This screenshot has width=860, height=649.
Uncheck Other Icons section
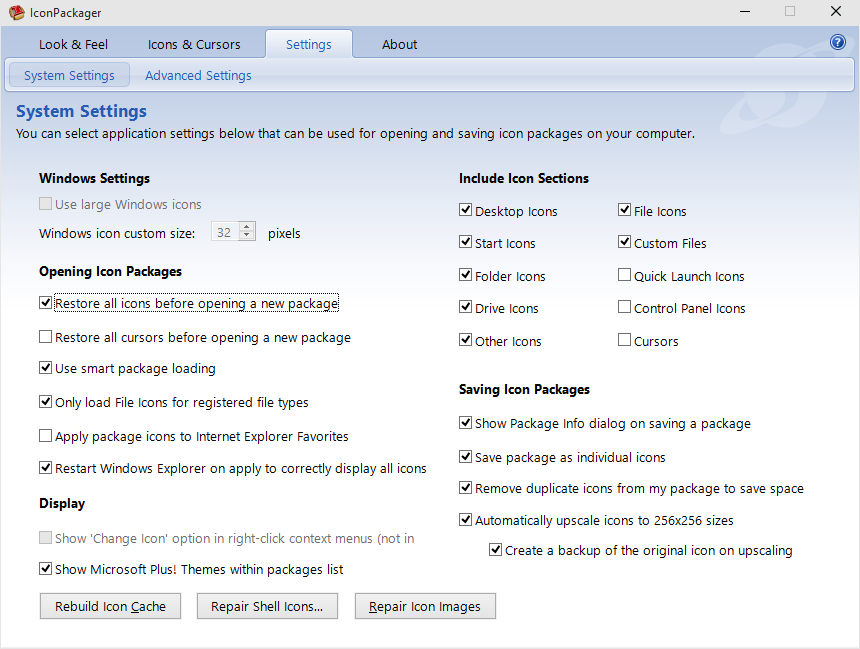[x=466, y=340]
